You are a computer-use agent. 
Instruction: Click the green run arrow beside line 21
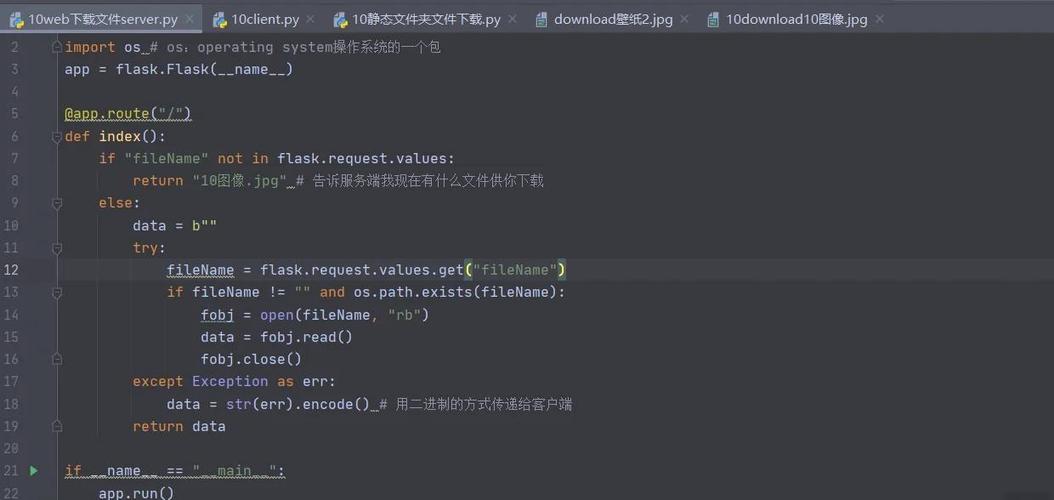(x=33, y=470)
